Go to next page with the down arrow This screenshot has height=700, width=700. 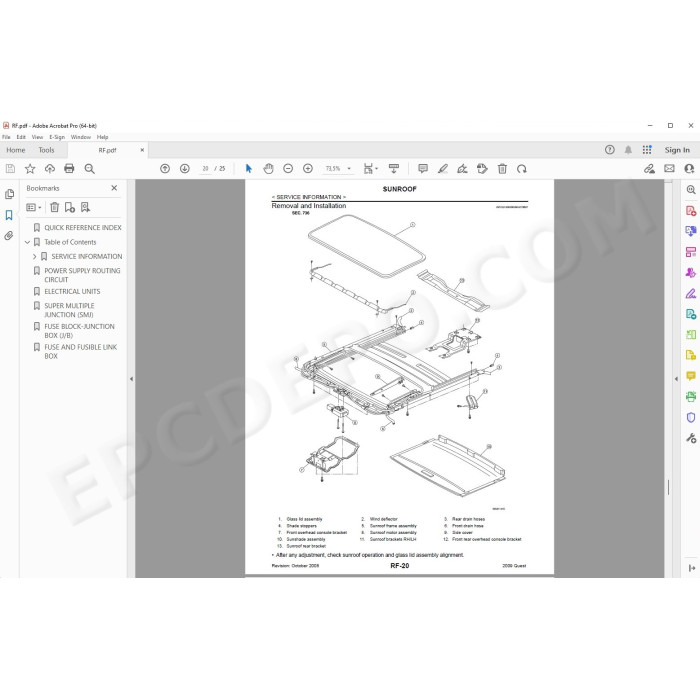click(x=184, y=169)
